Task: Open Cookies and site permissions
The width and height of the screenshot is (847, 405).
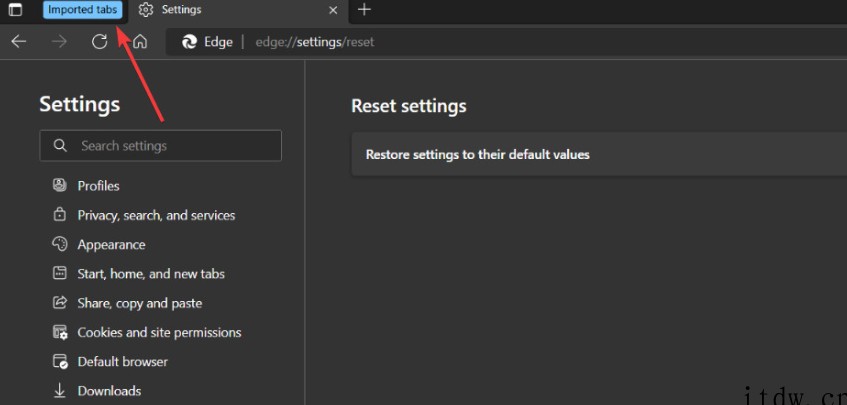Action: [159, 332]
